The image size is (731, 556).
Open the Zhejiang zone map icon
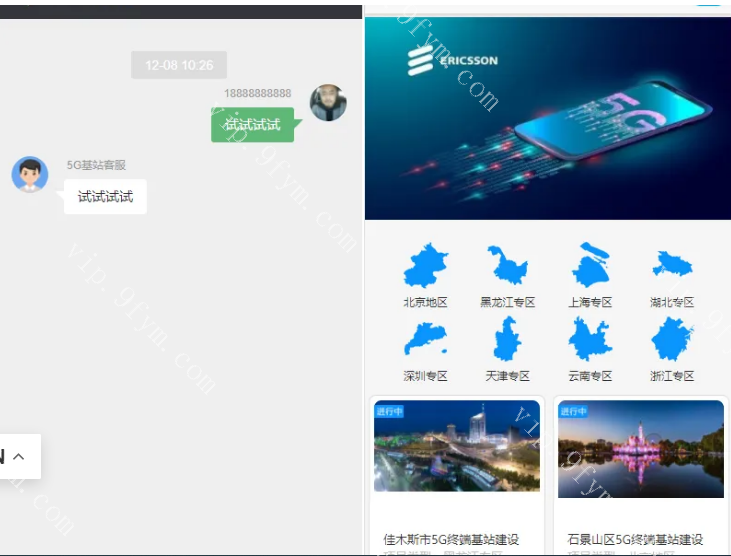point(672,340)
